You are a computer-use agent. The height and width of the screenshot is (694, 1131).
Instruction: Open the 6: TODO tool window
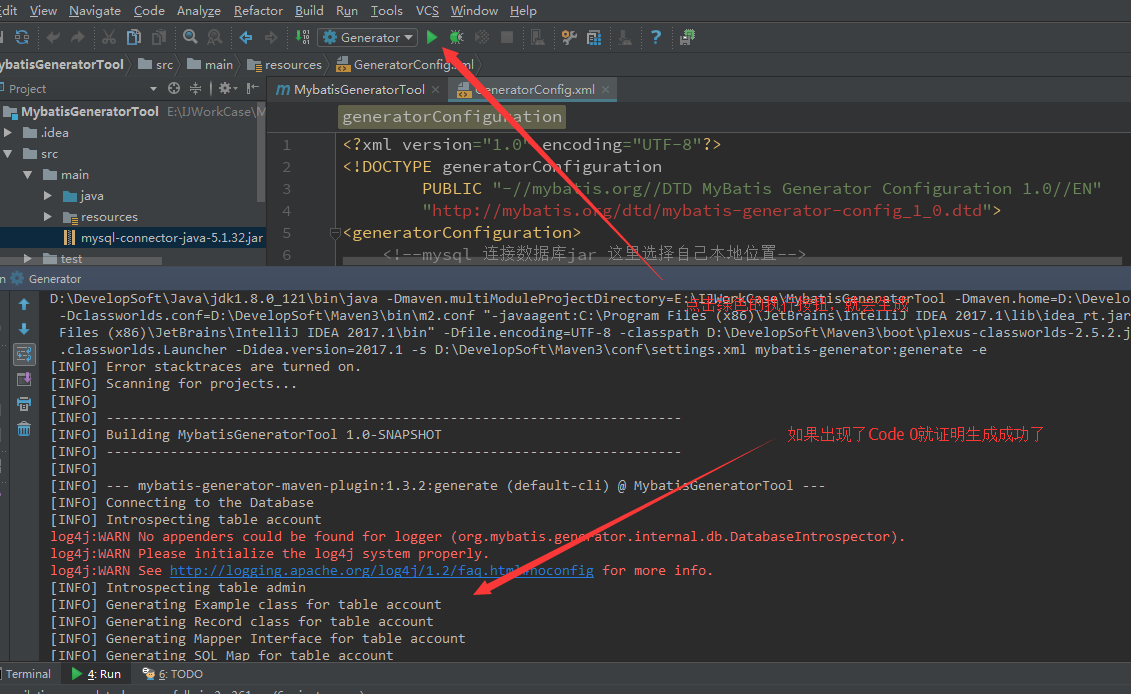(x=173, y=674)
